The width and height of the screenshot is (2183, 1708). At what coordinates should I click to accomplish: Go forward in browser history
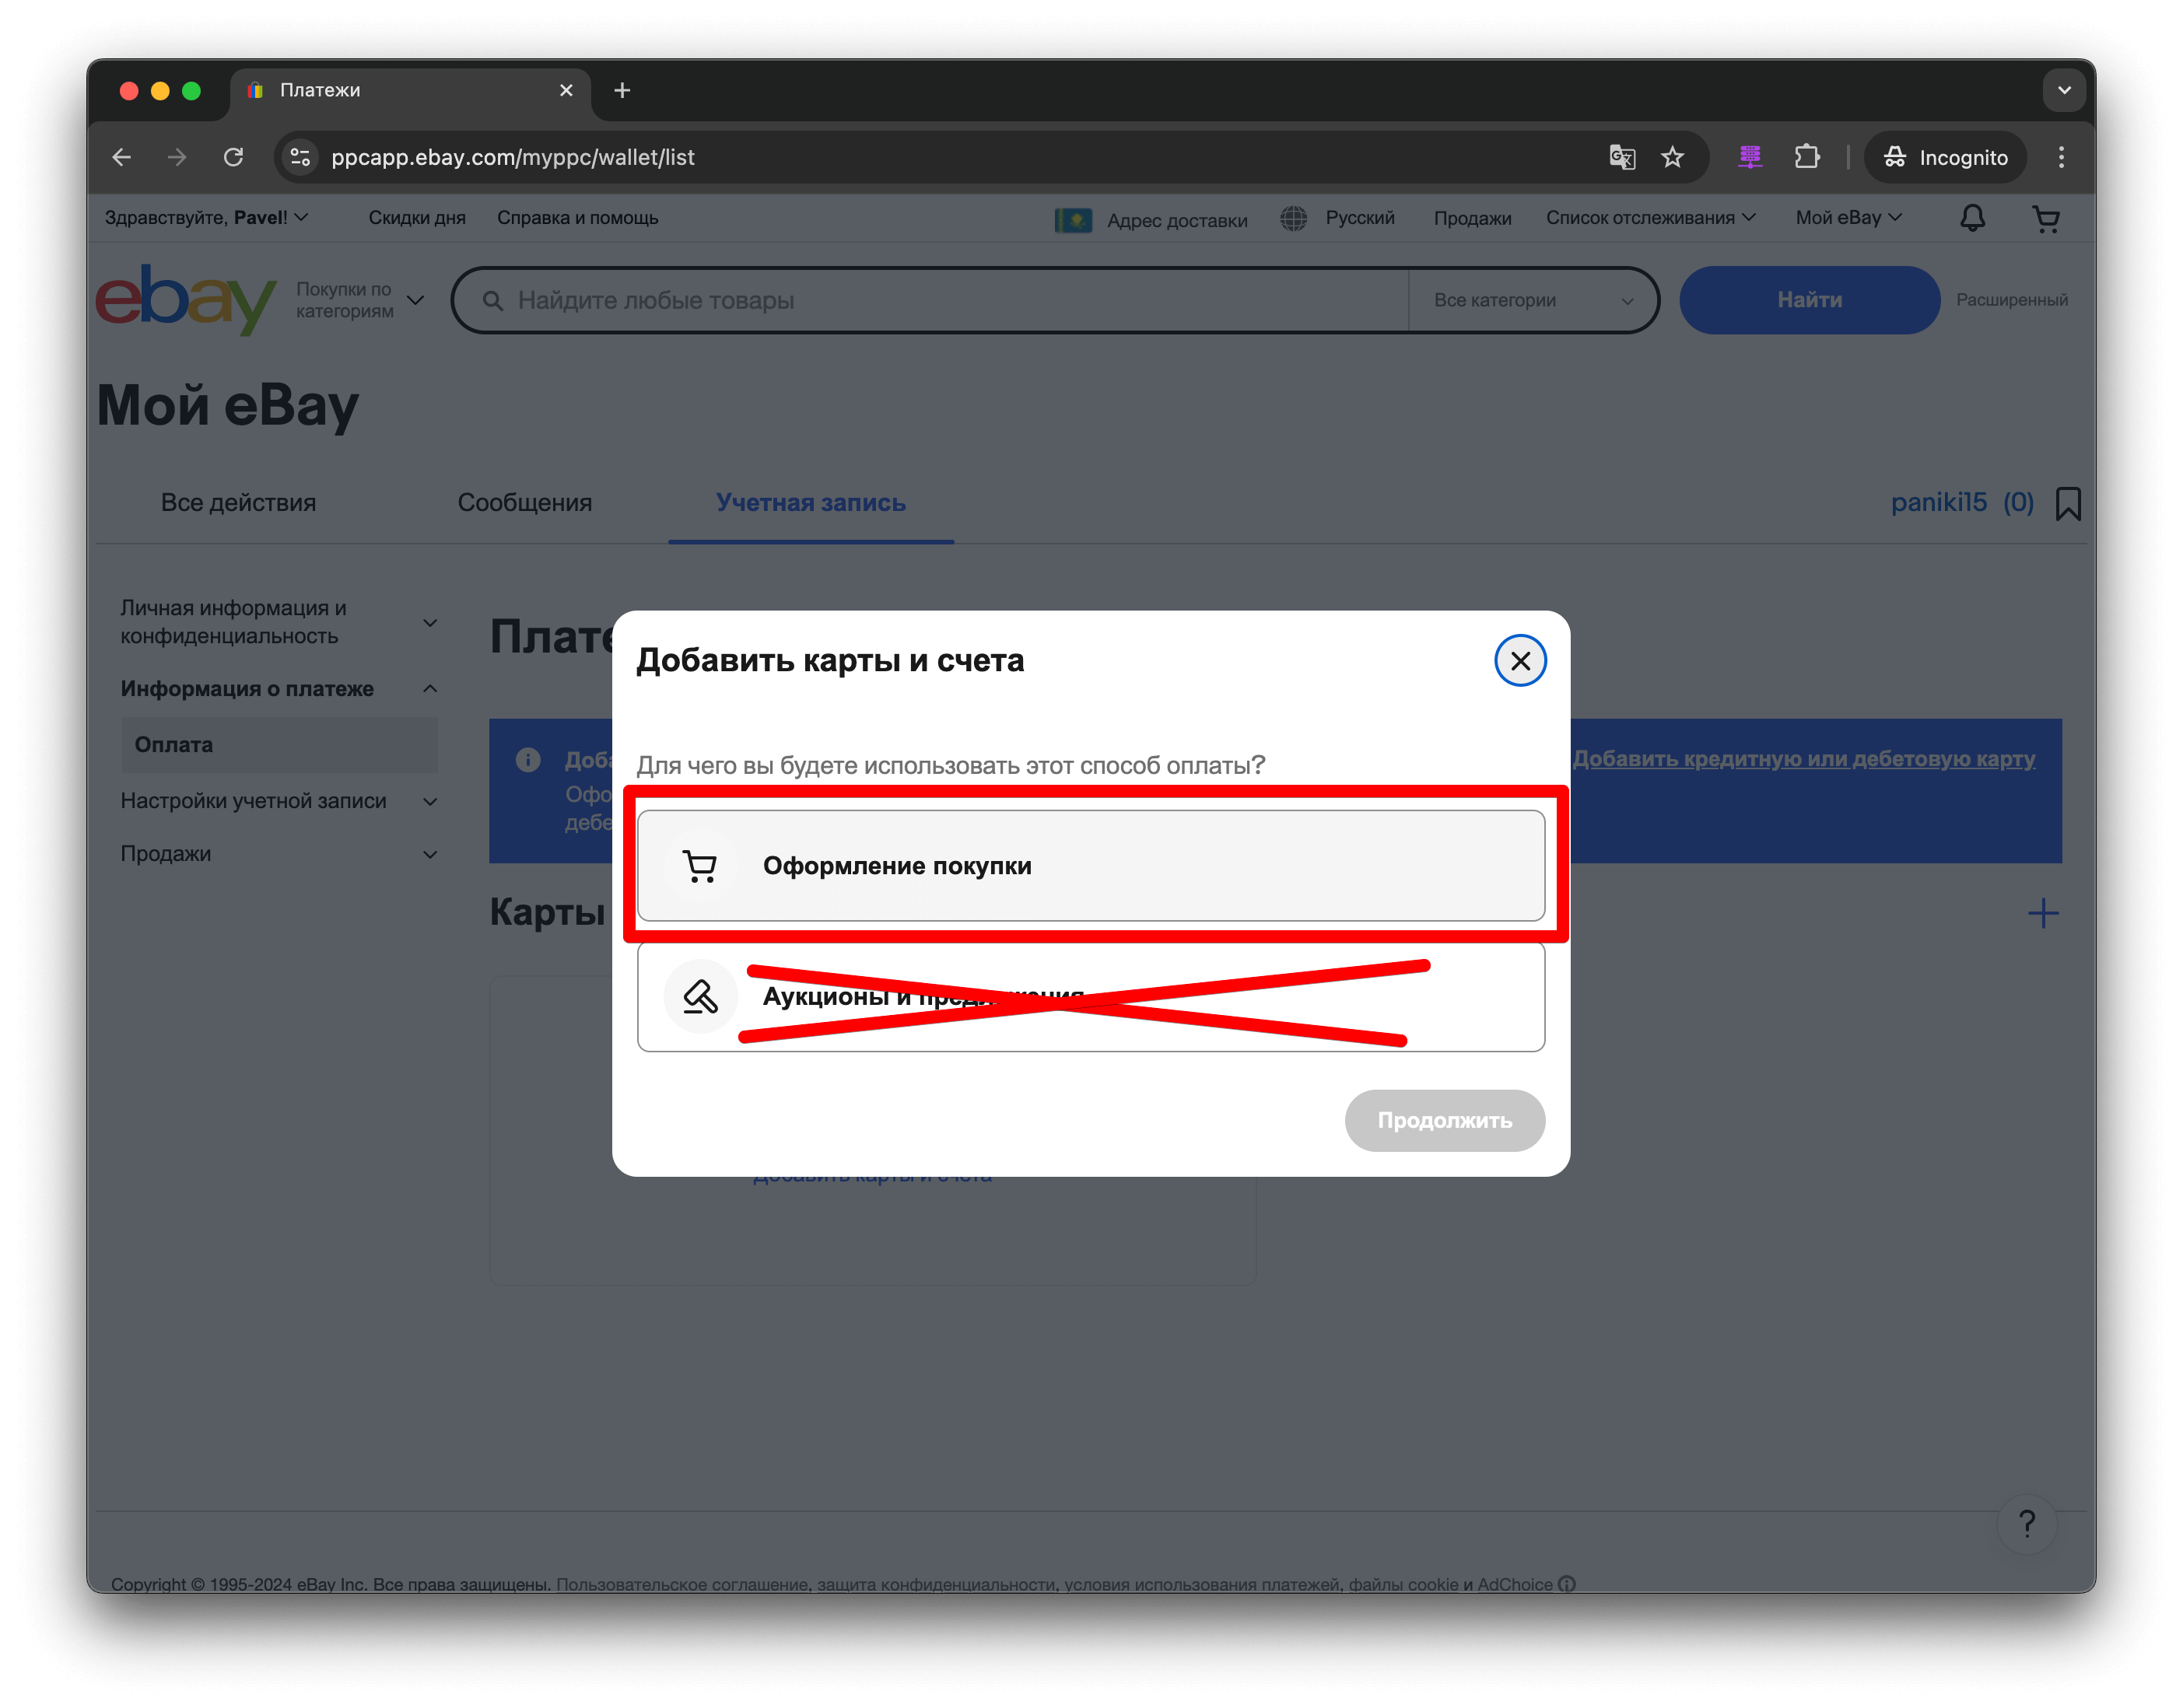177,157
